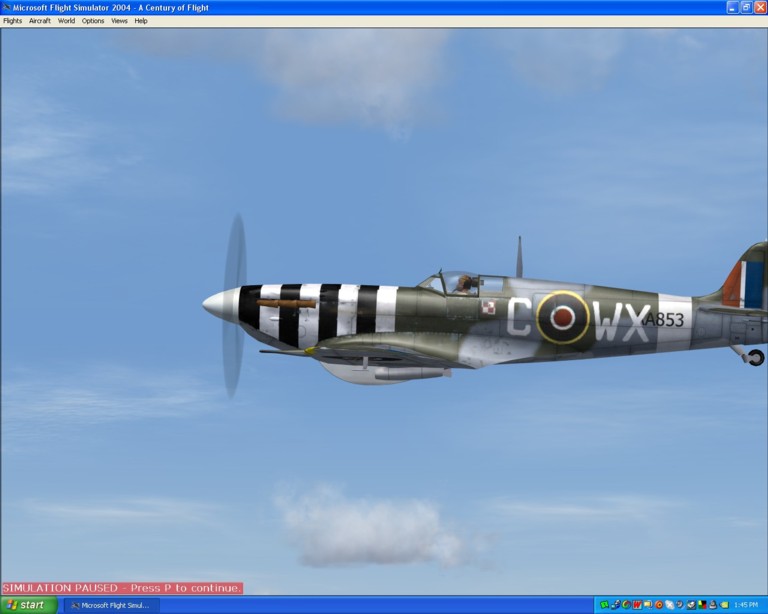Click the green tray icon

click(x=604, y=605)
